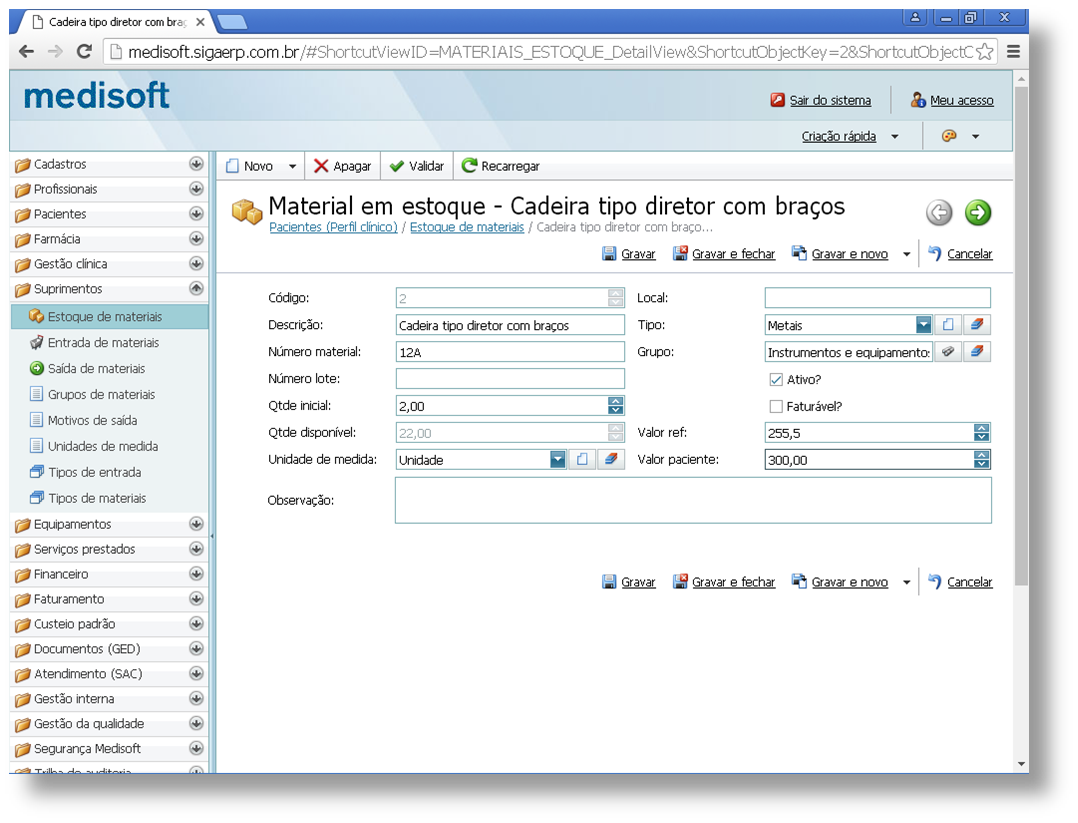Click the Recarregar toolbar button
1078x823 pixels.
coord(500,166)
